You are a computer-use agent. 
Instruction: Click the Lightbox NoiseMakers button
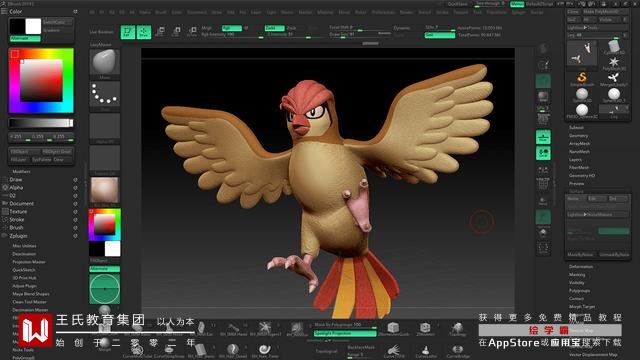[x=597, y=215]
